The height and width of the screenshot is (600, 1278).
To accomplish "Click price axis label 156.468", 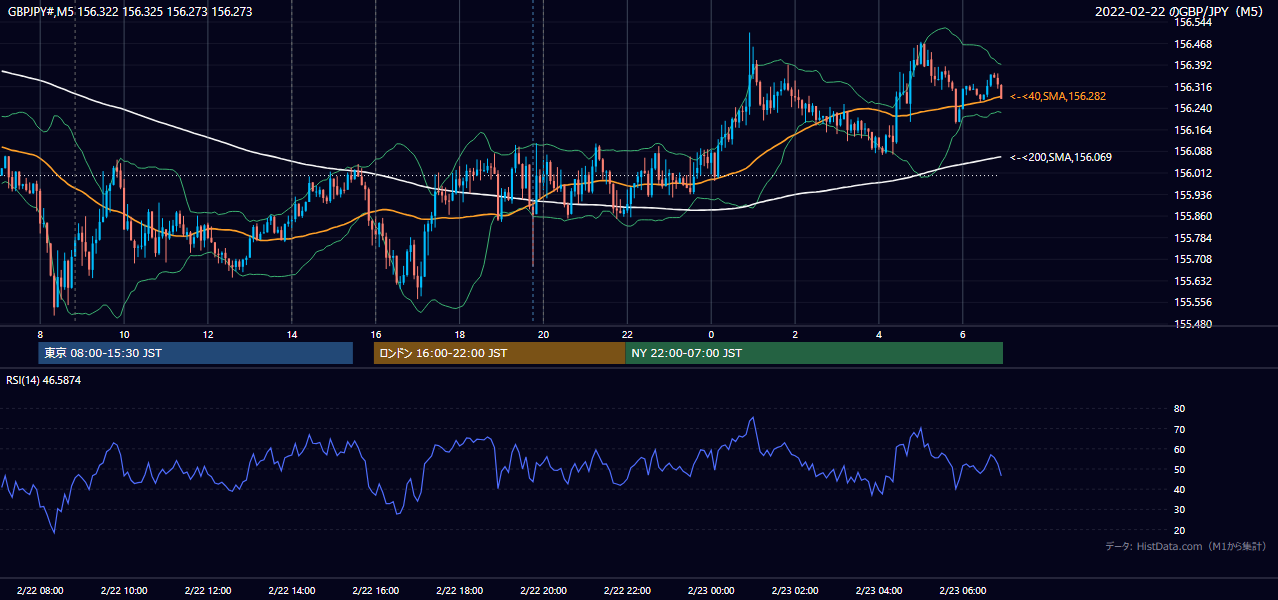I will pos(1192,44).
